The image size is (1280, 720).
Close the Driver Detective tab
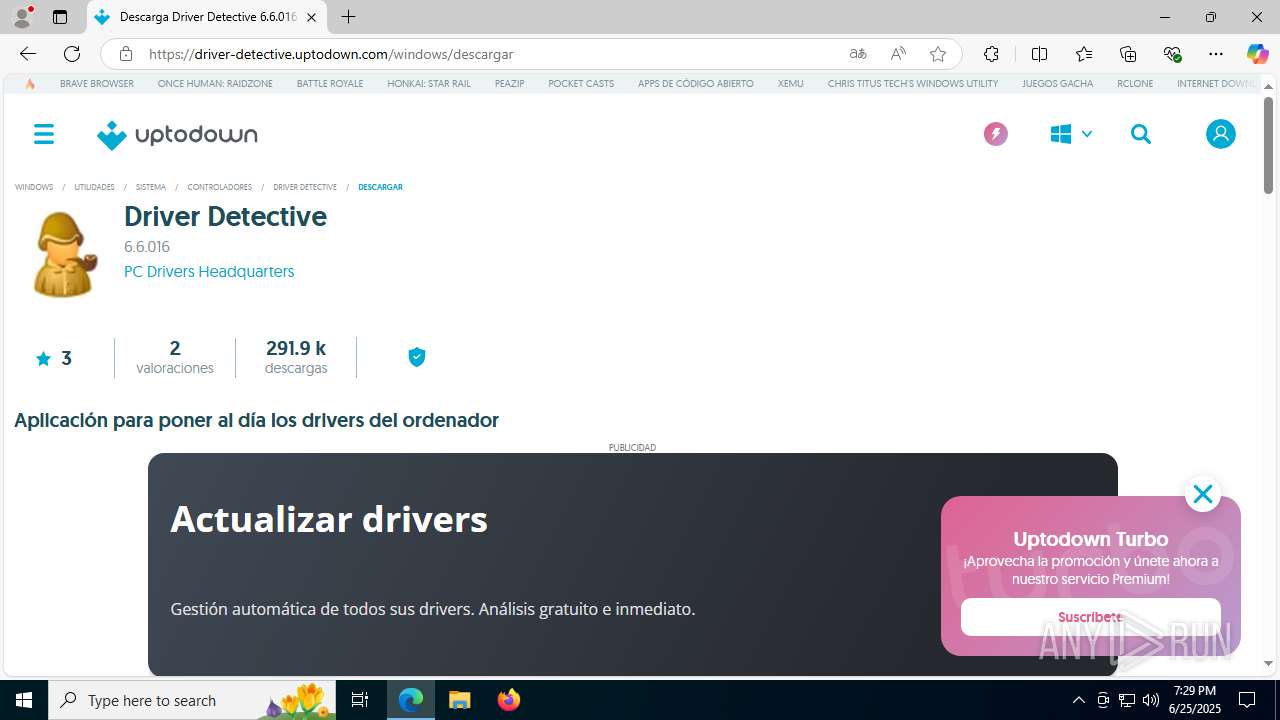pos(311,17)
